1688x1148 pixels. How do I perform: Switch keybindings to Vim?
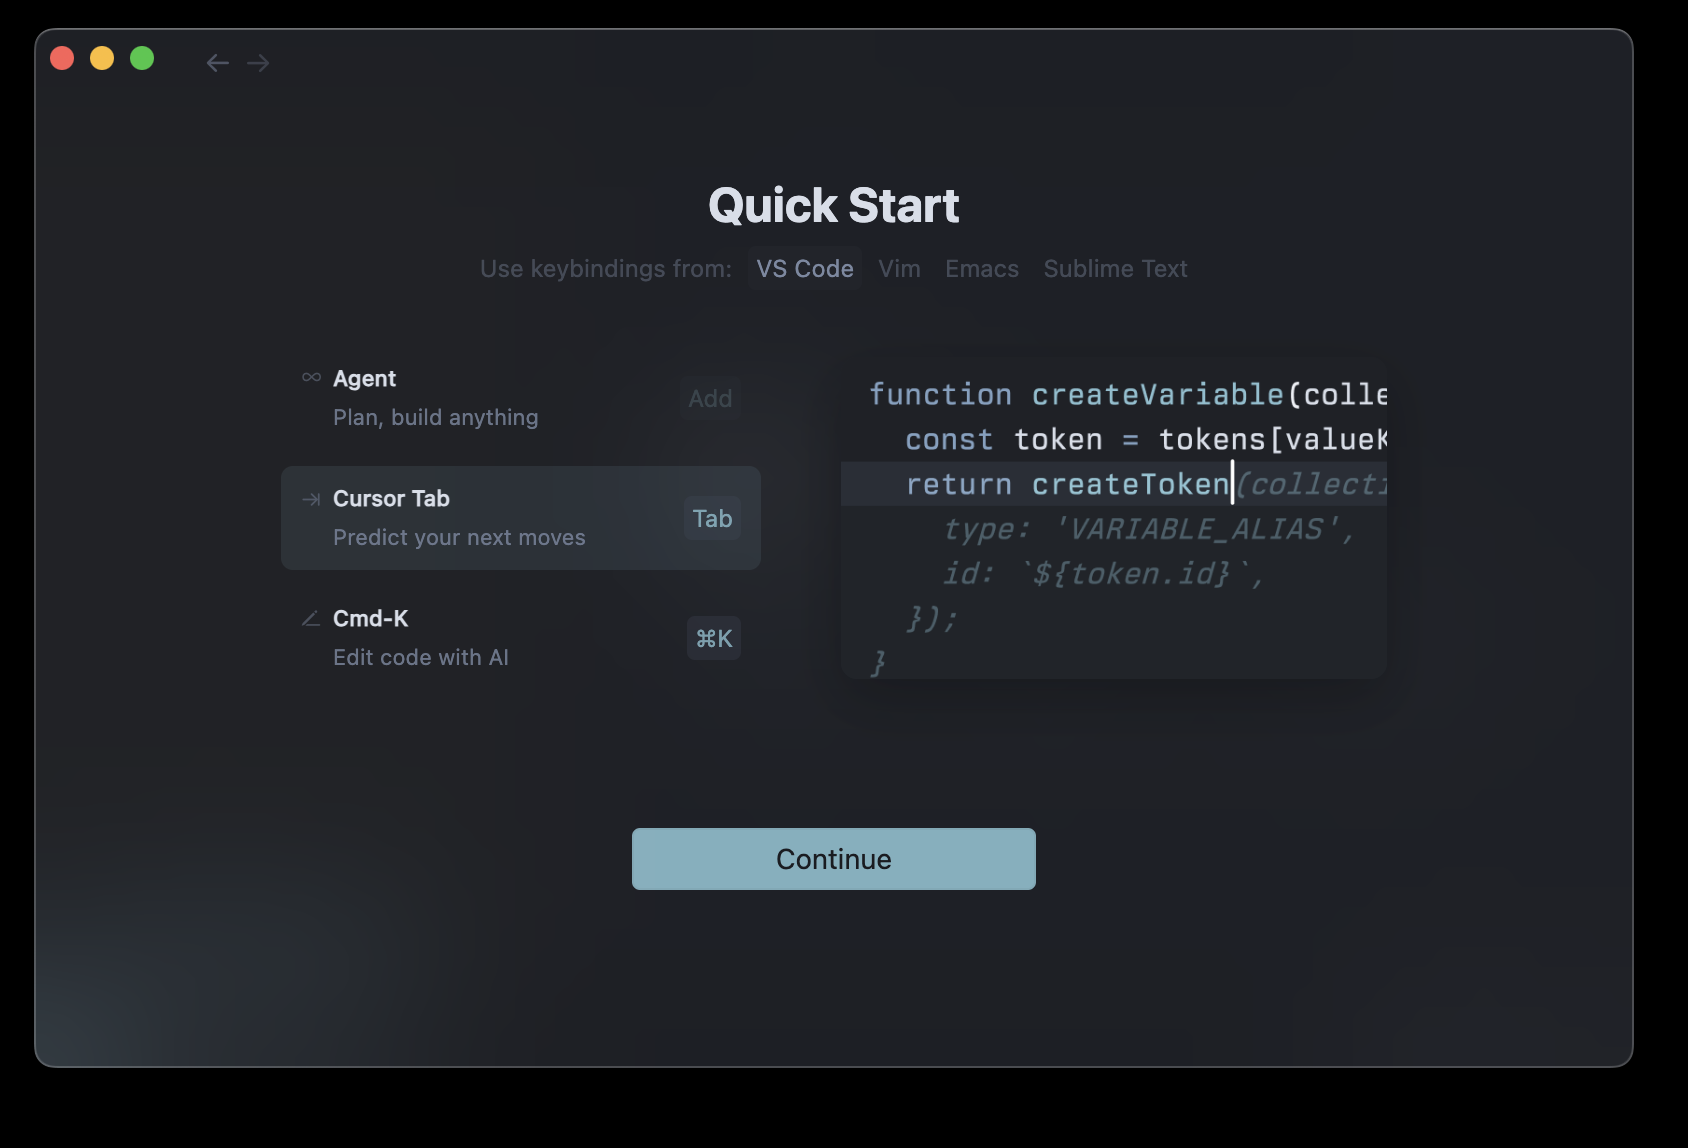899,269
